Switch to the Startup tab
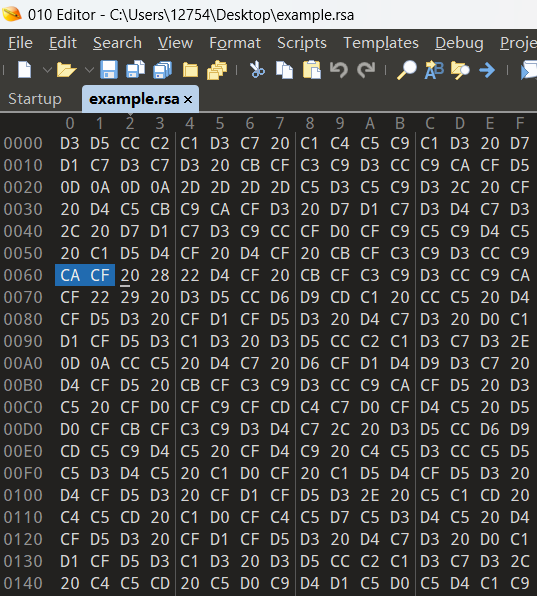The height and width of the screenshot is (596, 537). tap(35, 99)
